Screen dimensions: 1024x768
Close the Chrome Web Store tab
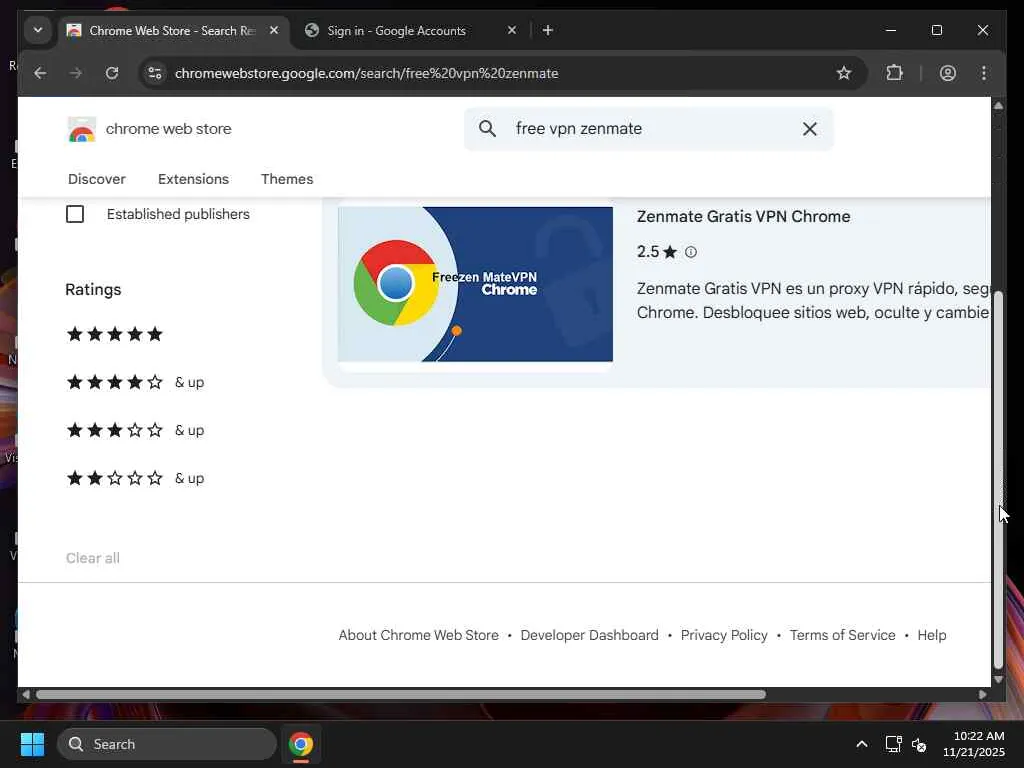point(274,30)
